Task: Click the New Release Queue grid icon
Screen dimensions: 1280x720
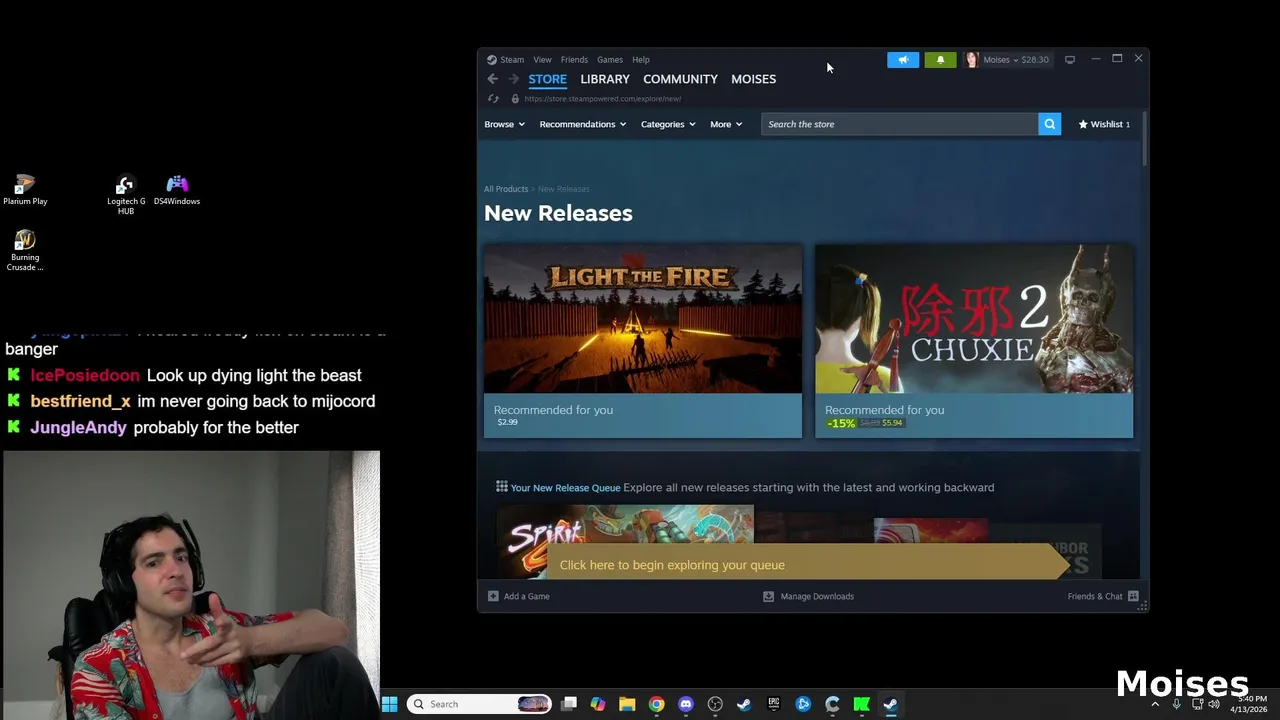Action: click(502, 487)
